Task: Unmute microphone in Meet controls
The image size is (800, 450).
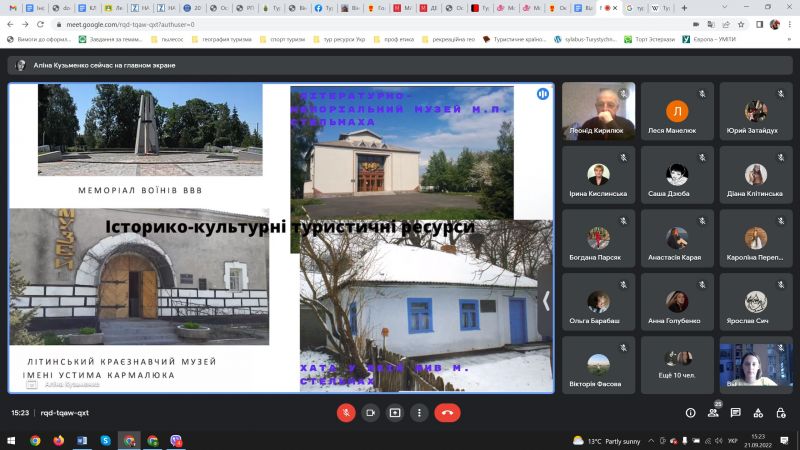Action: [x=346, y=413]
